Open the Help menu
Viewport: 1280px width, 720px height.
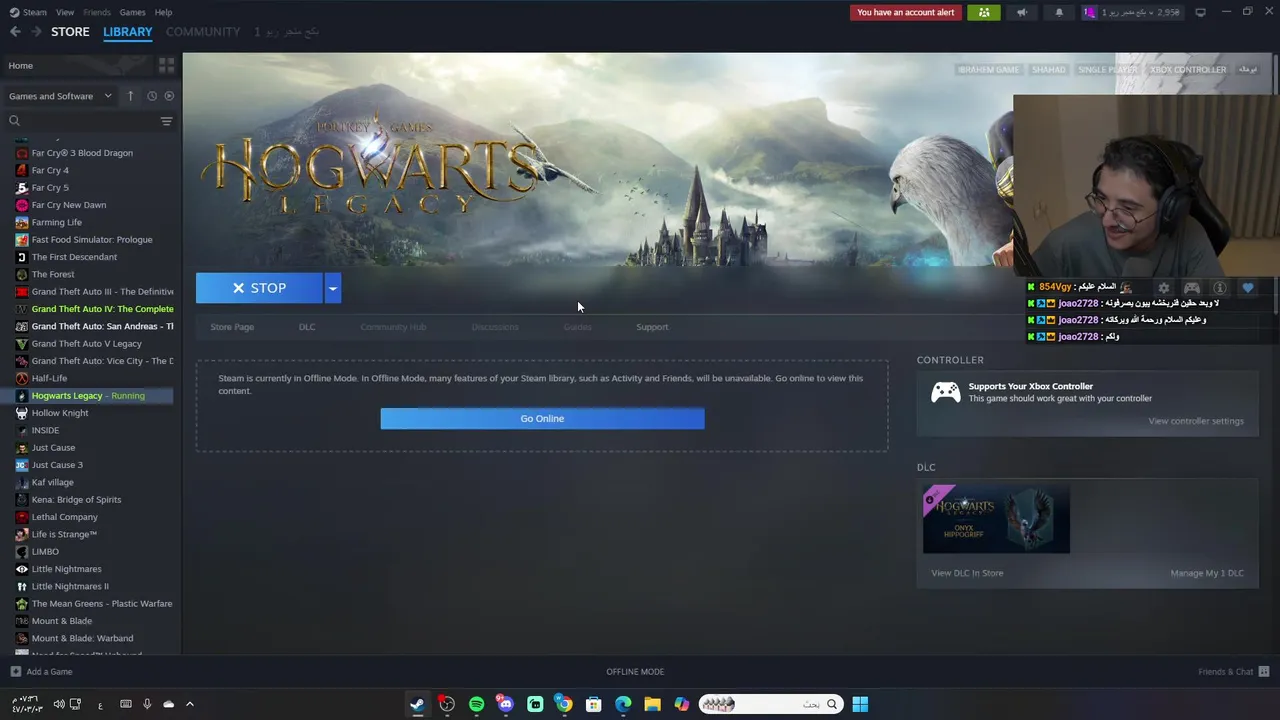[163, 12]
